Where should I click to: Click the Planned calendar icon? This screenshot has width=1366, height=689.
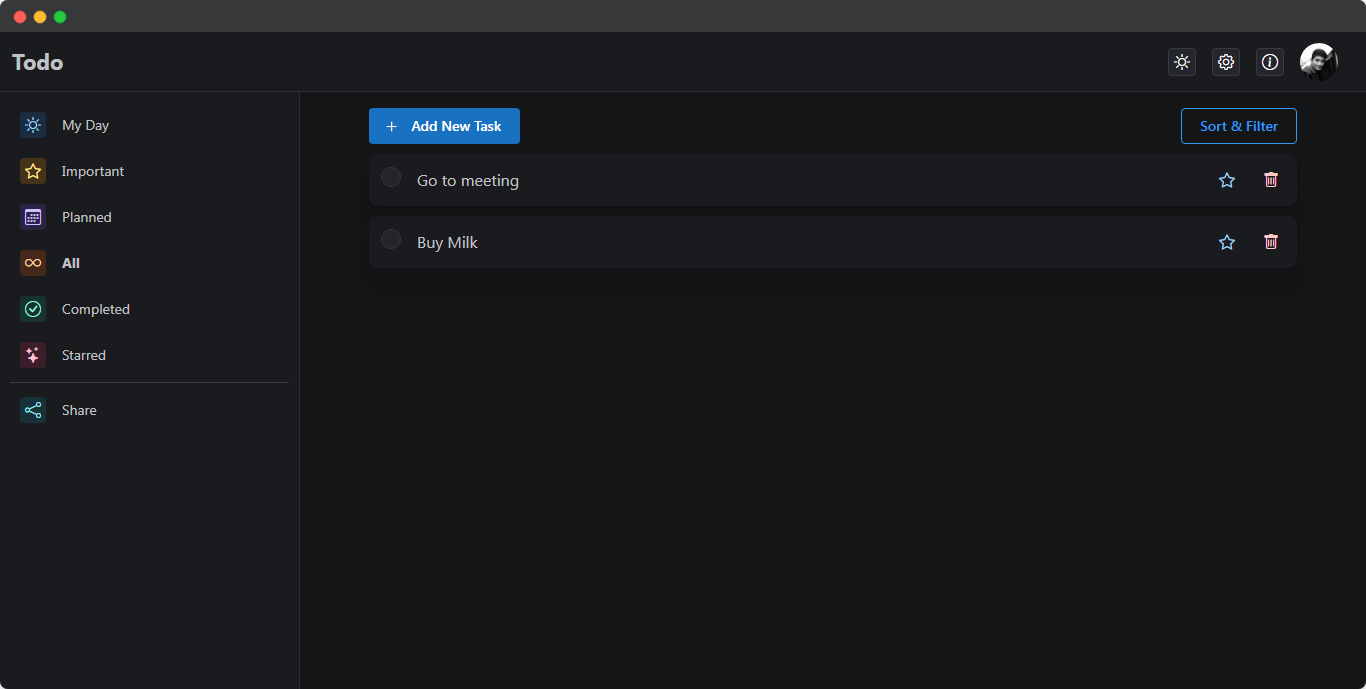(x=32, y=217)
